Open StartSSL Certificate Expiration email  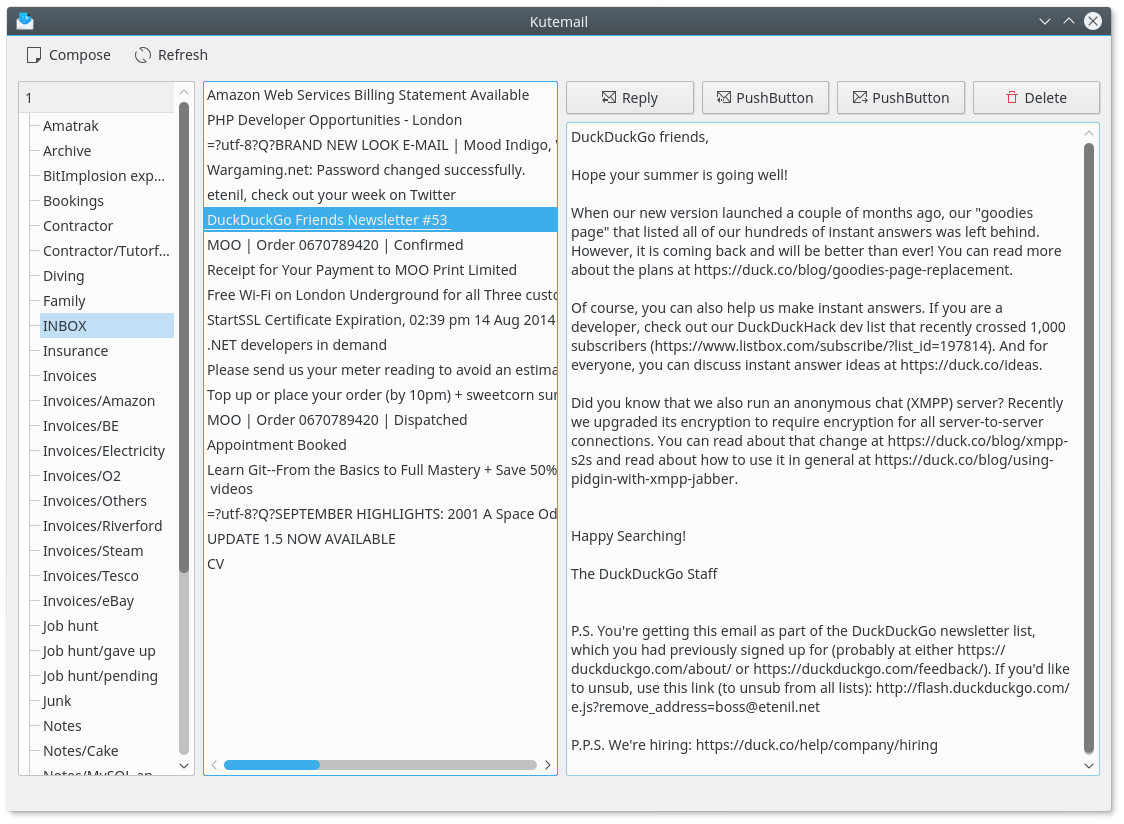[381, 321]
